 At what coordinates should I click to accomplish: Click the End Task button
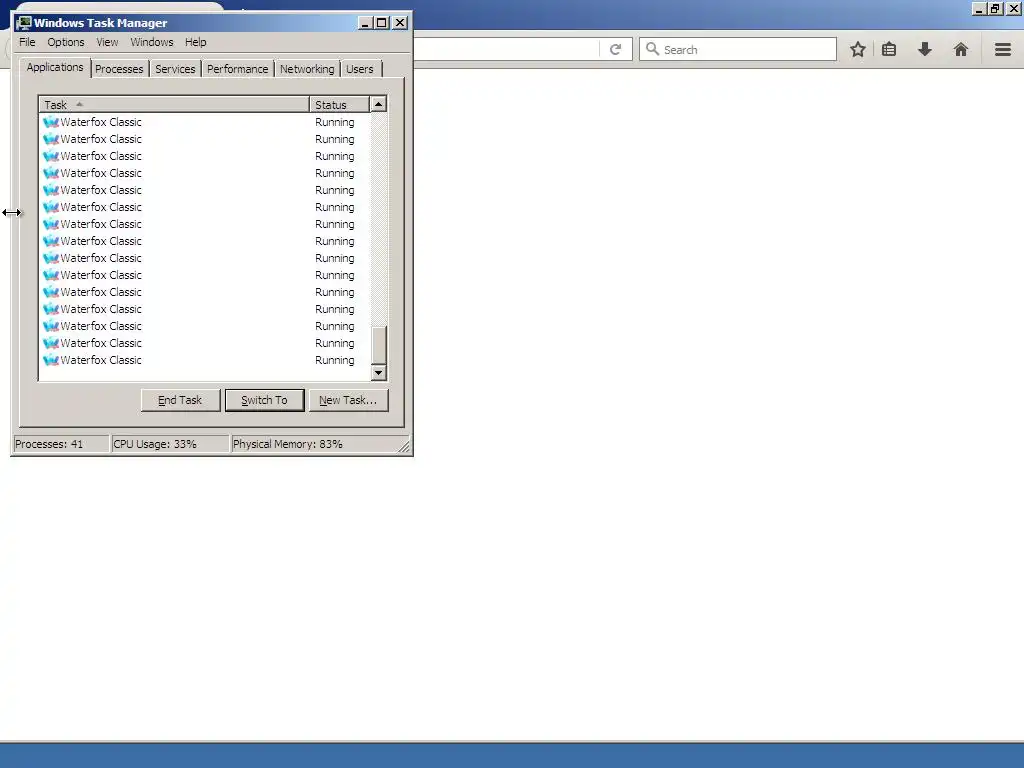click(180, 400)
